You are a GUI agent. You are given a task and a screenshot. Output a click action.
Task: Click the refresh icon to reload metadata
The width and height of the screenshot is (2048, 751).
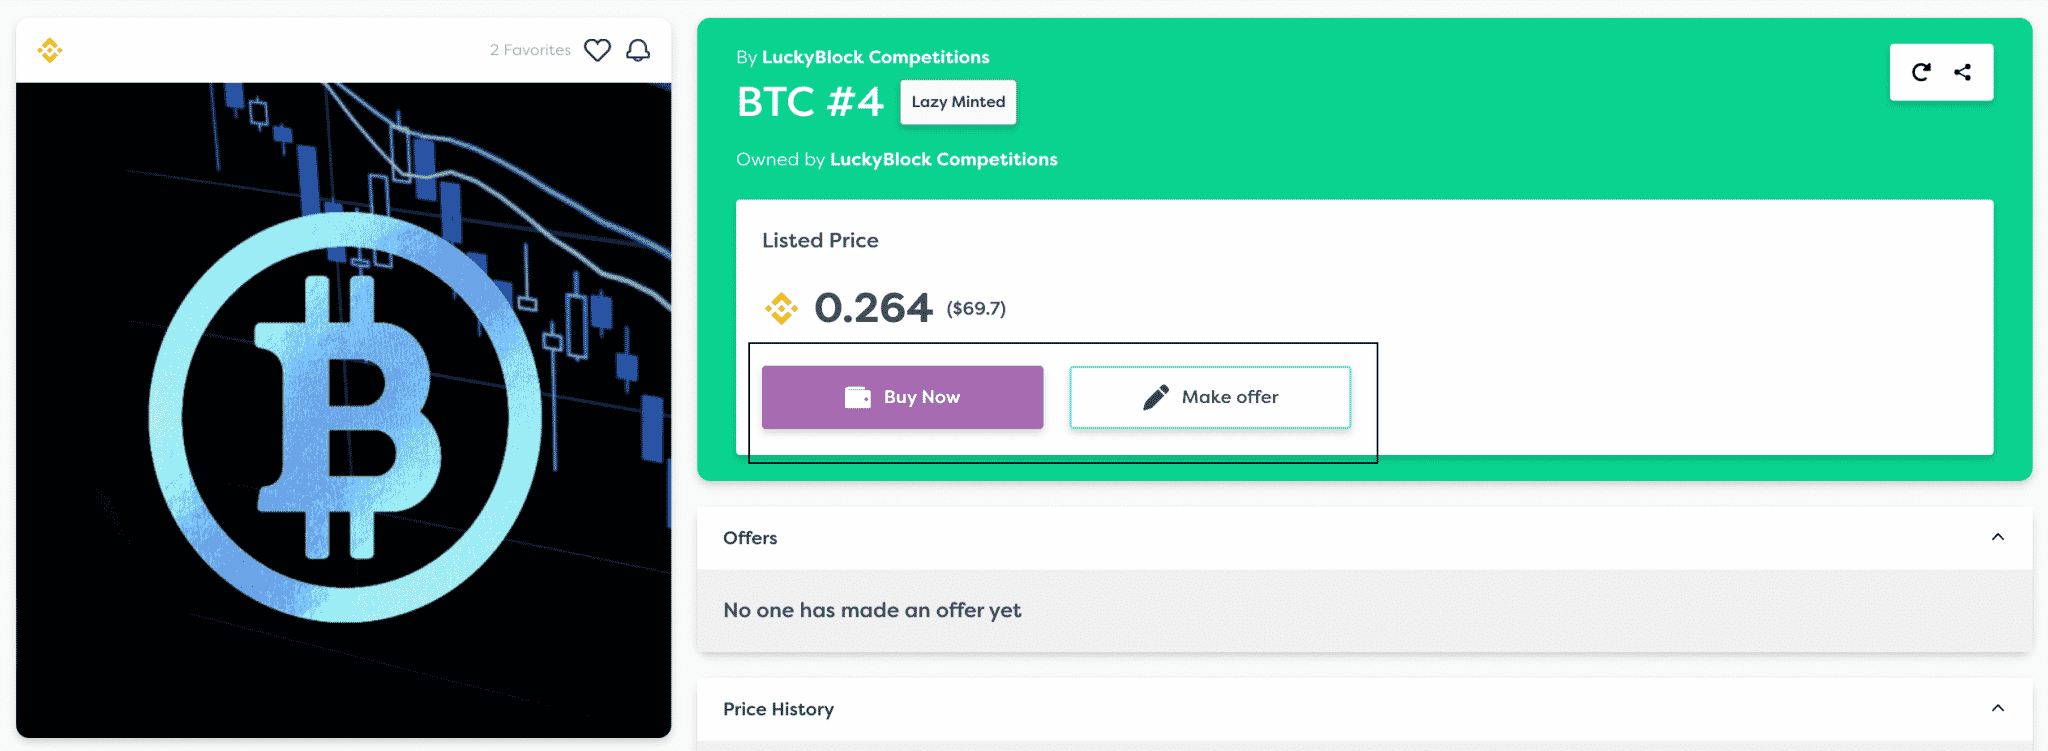(x=1920, y=72)
